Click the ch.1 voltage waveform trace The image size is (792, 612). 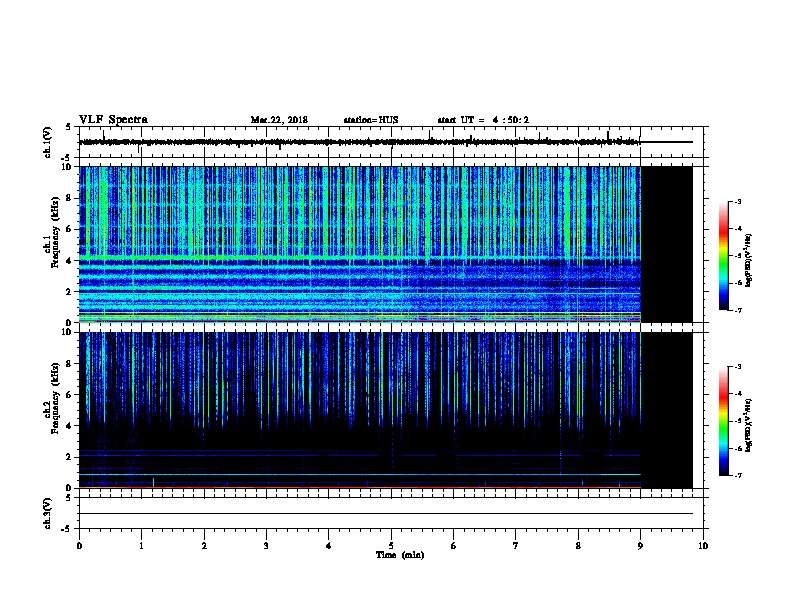(386, 142)
